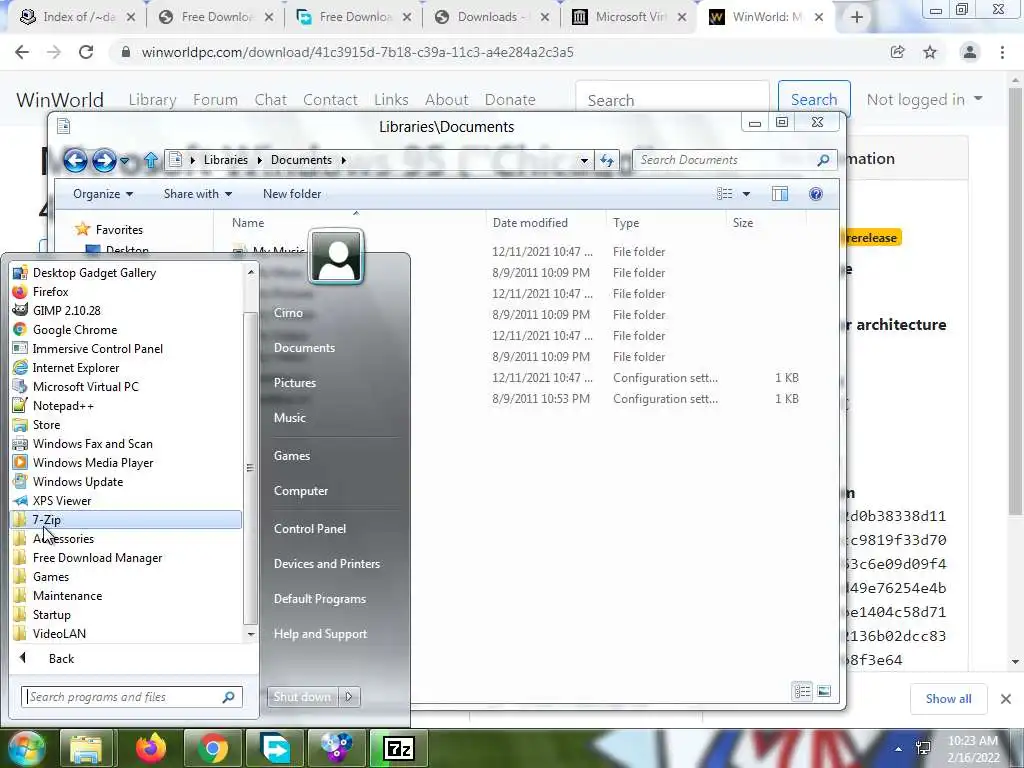Screen dimensions: 1024x768
Task: Open Help and Support from Start menu
Action: pos(320,633)
